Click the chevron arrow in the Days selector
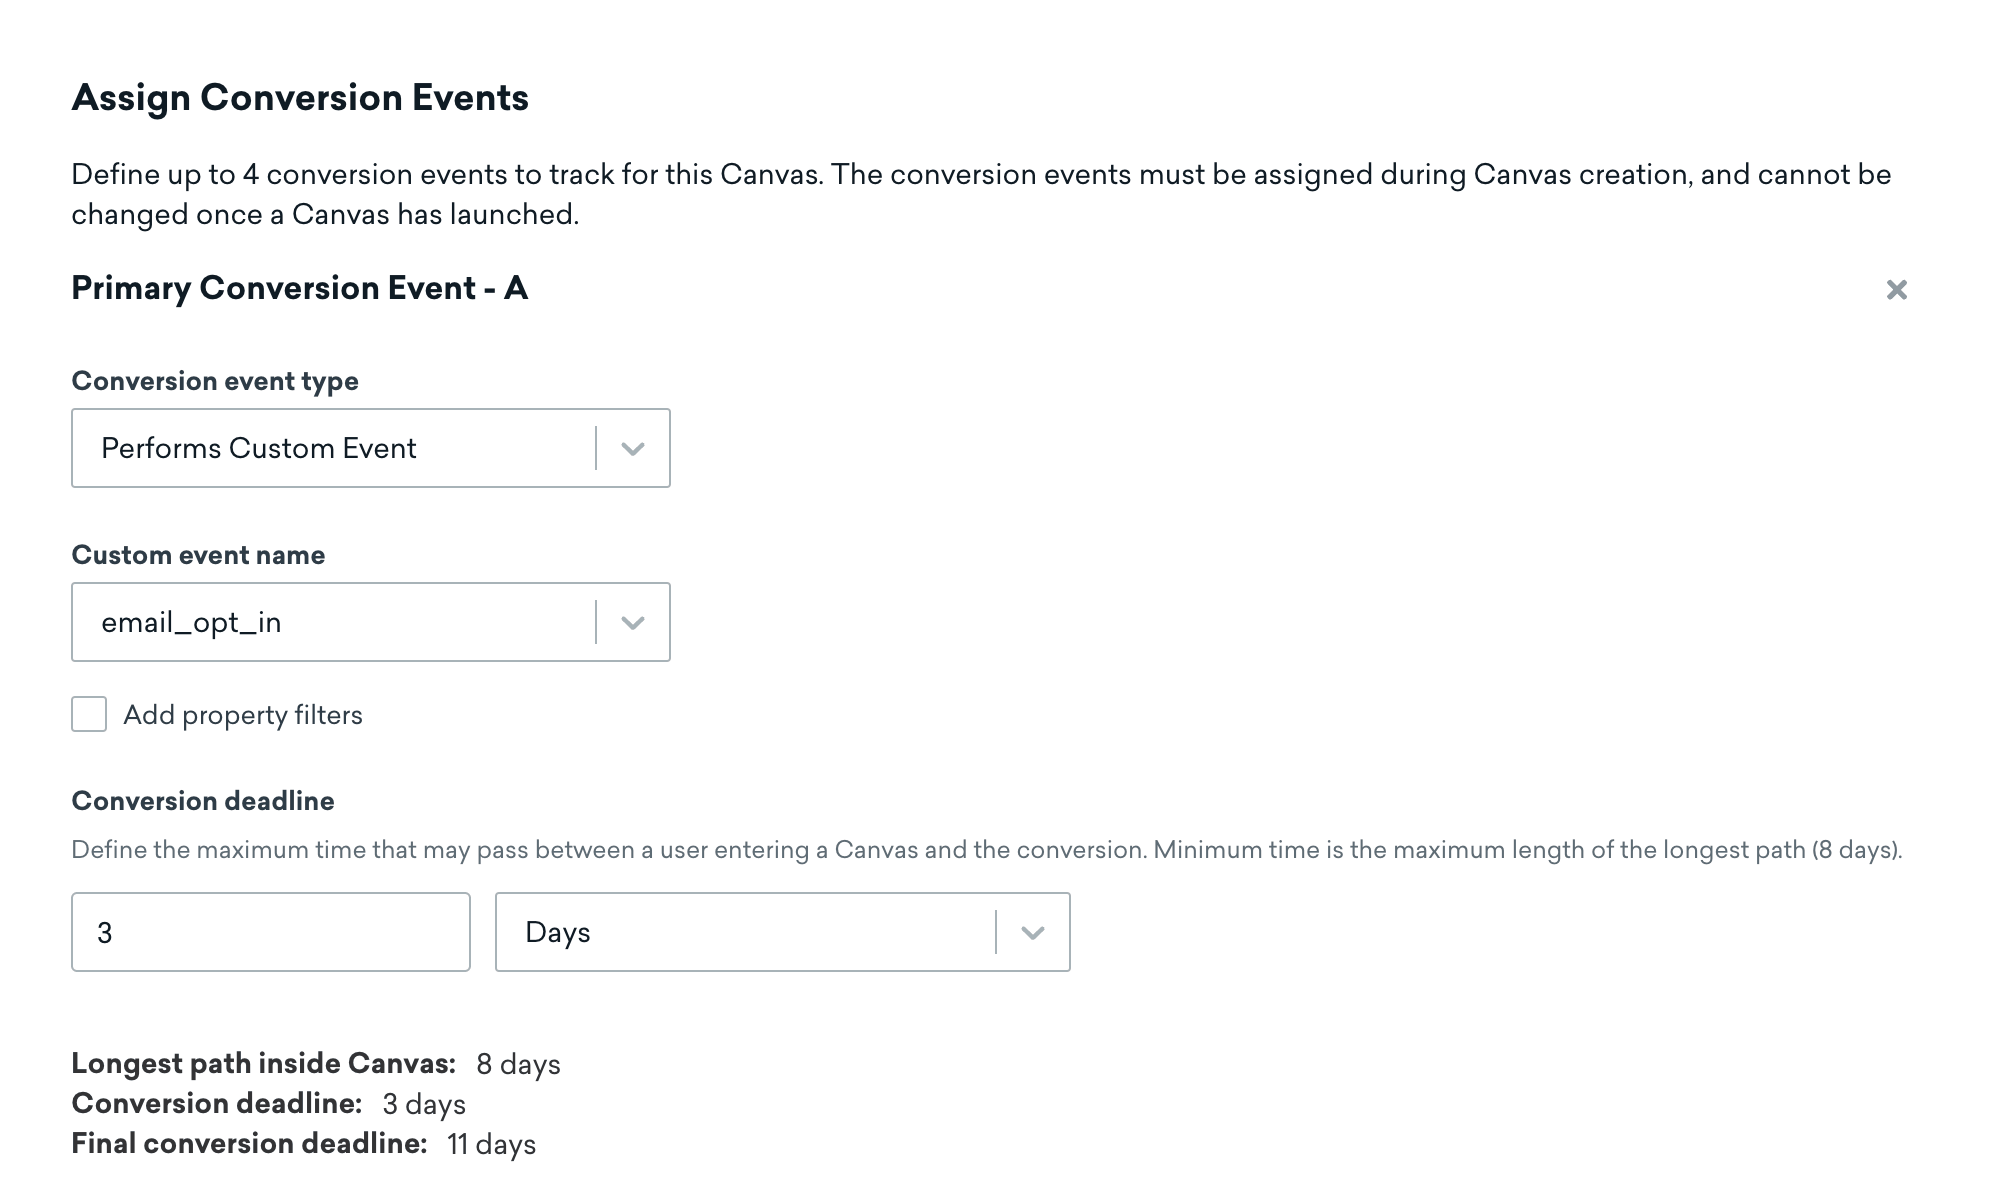The height and width of the screenshot is (1202, 2000). click(1032, 933)
